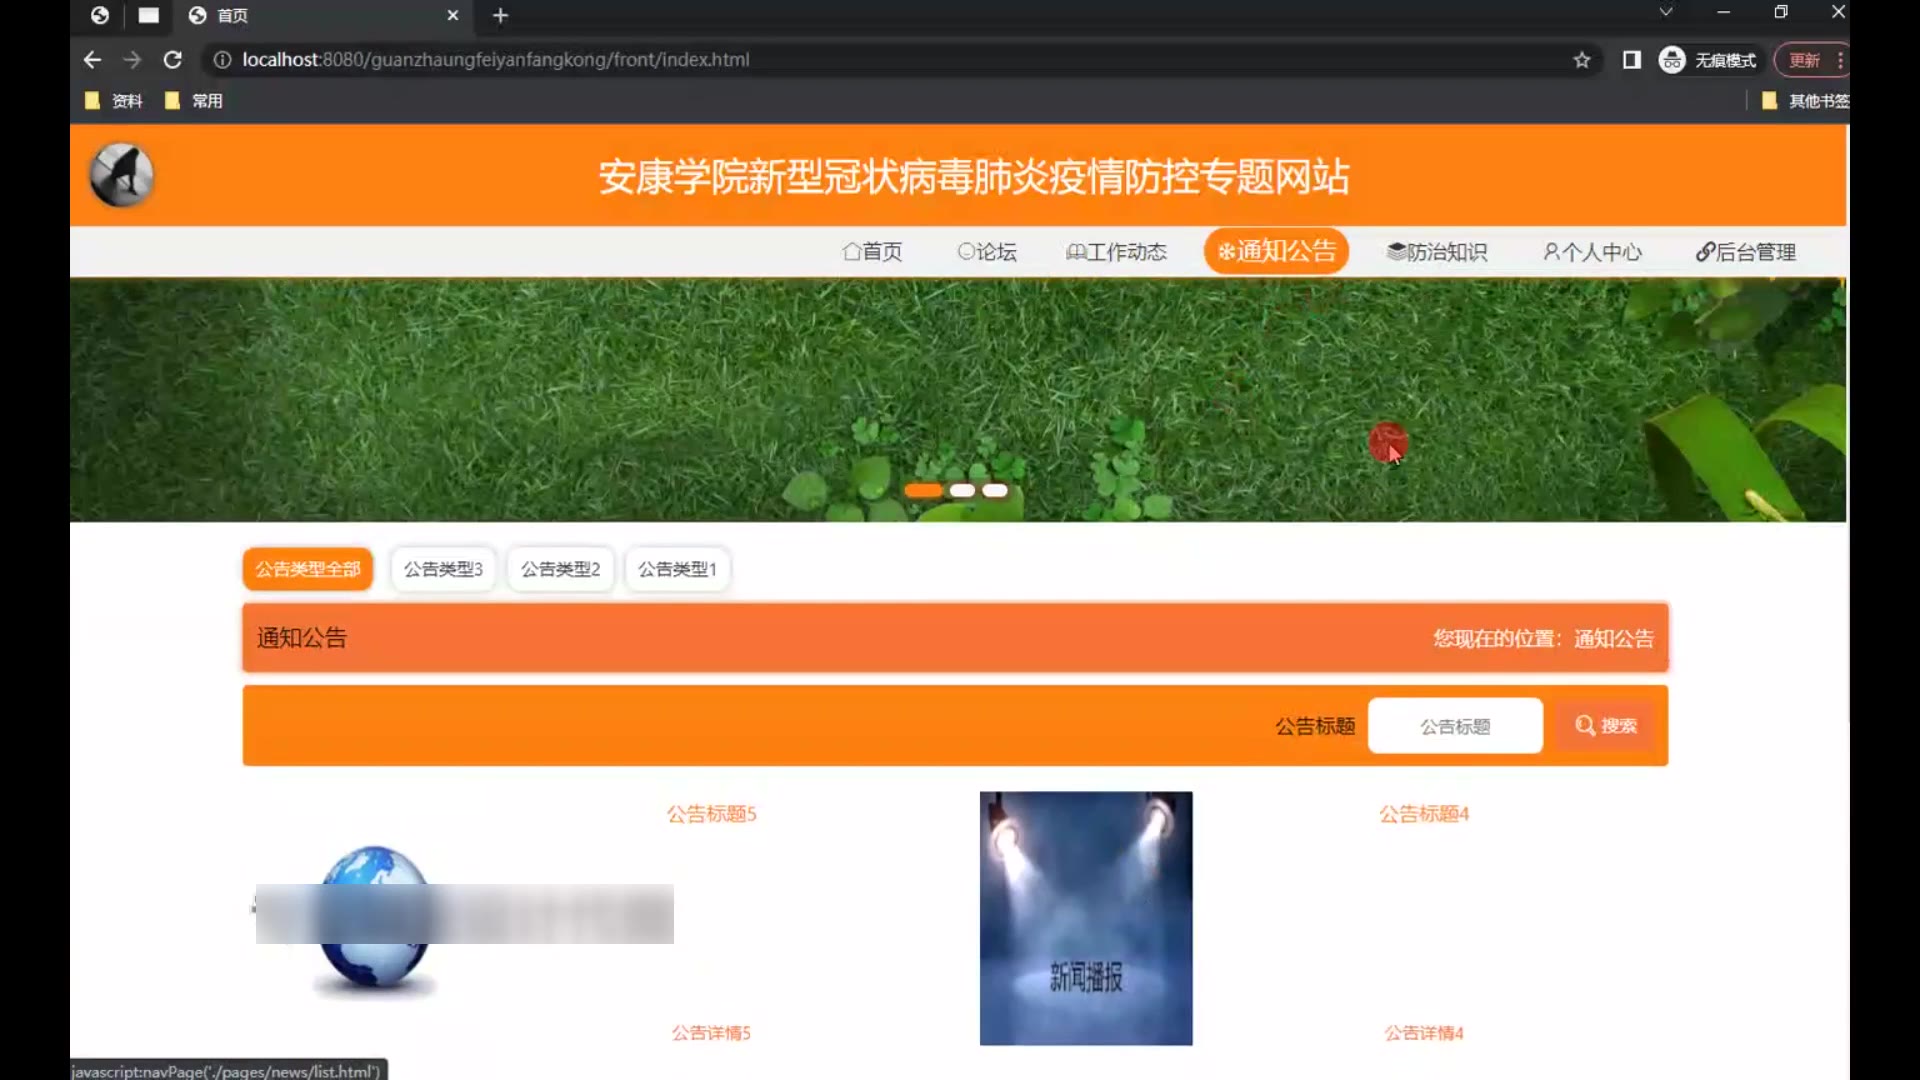Click the site logo avatar

[x=121, y=175]
